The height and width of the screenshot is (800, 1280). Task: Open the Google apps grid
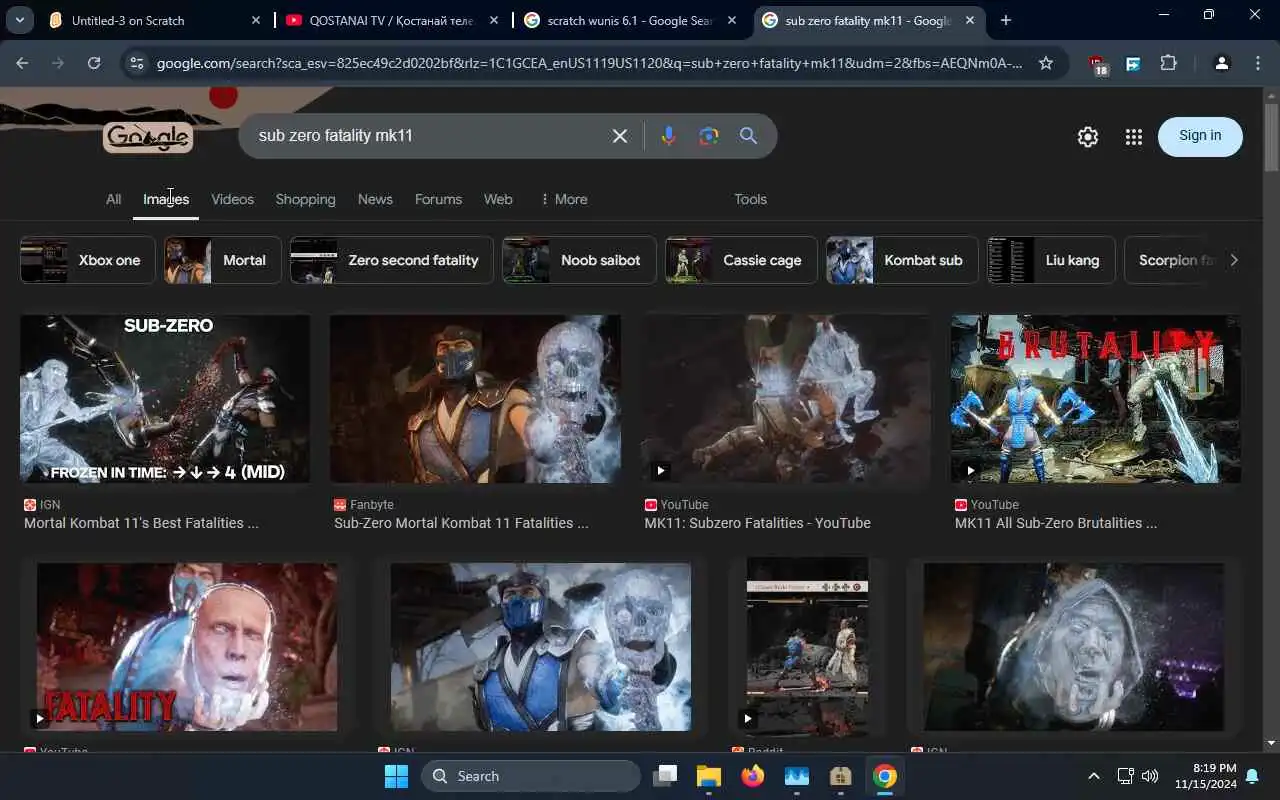coord(1133,137)
